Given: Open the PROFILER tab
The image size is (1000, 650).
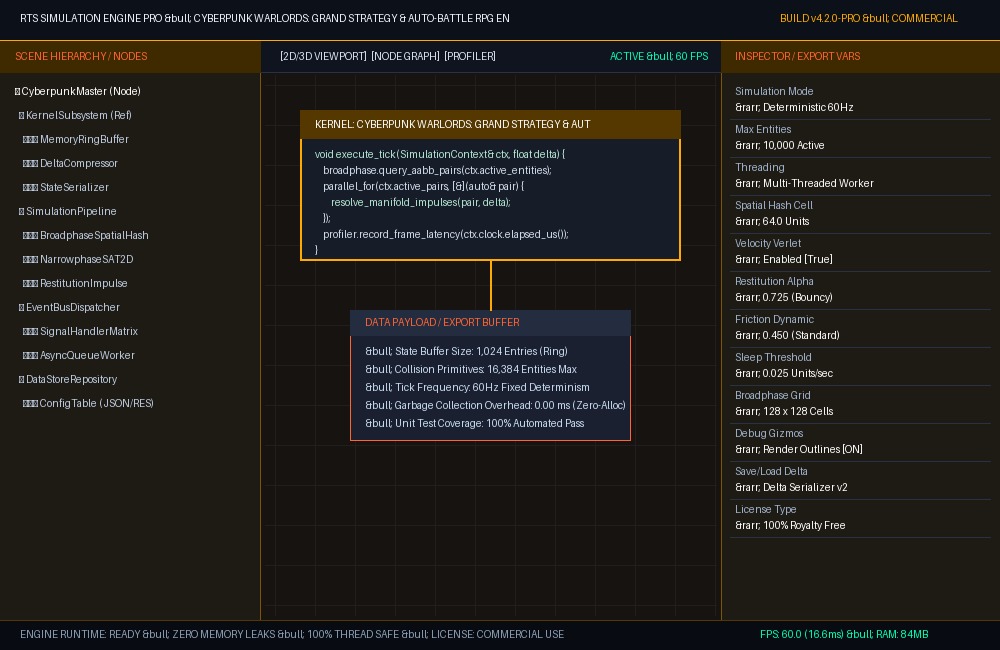Looking at the screenshot, I should click(470, 56).
